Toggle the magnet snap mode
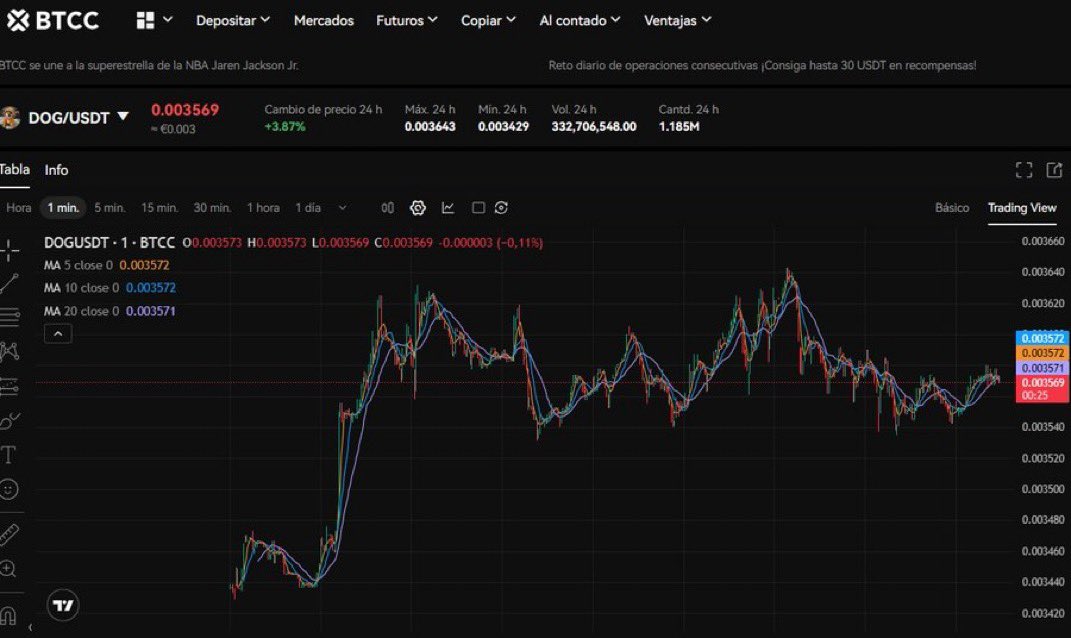Viewport: 1071px width, 638px height. click(x=8, y=616)
